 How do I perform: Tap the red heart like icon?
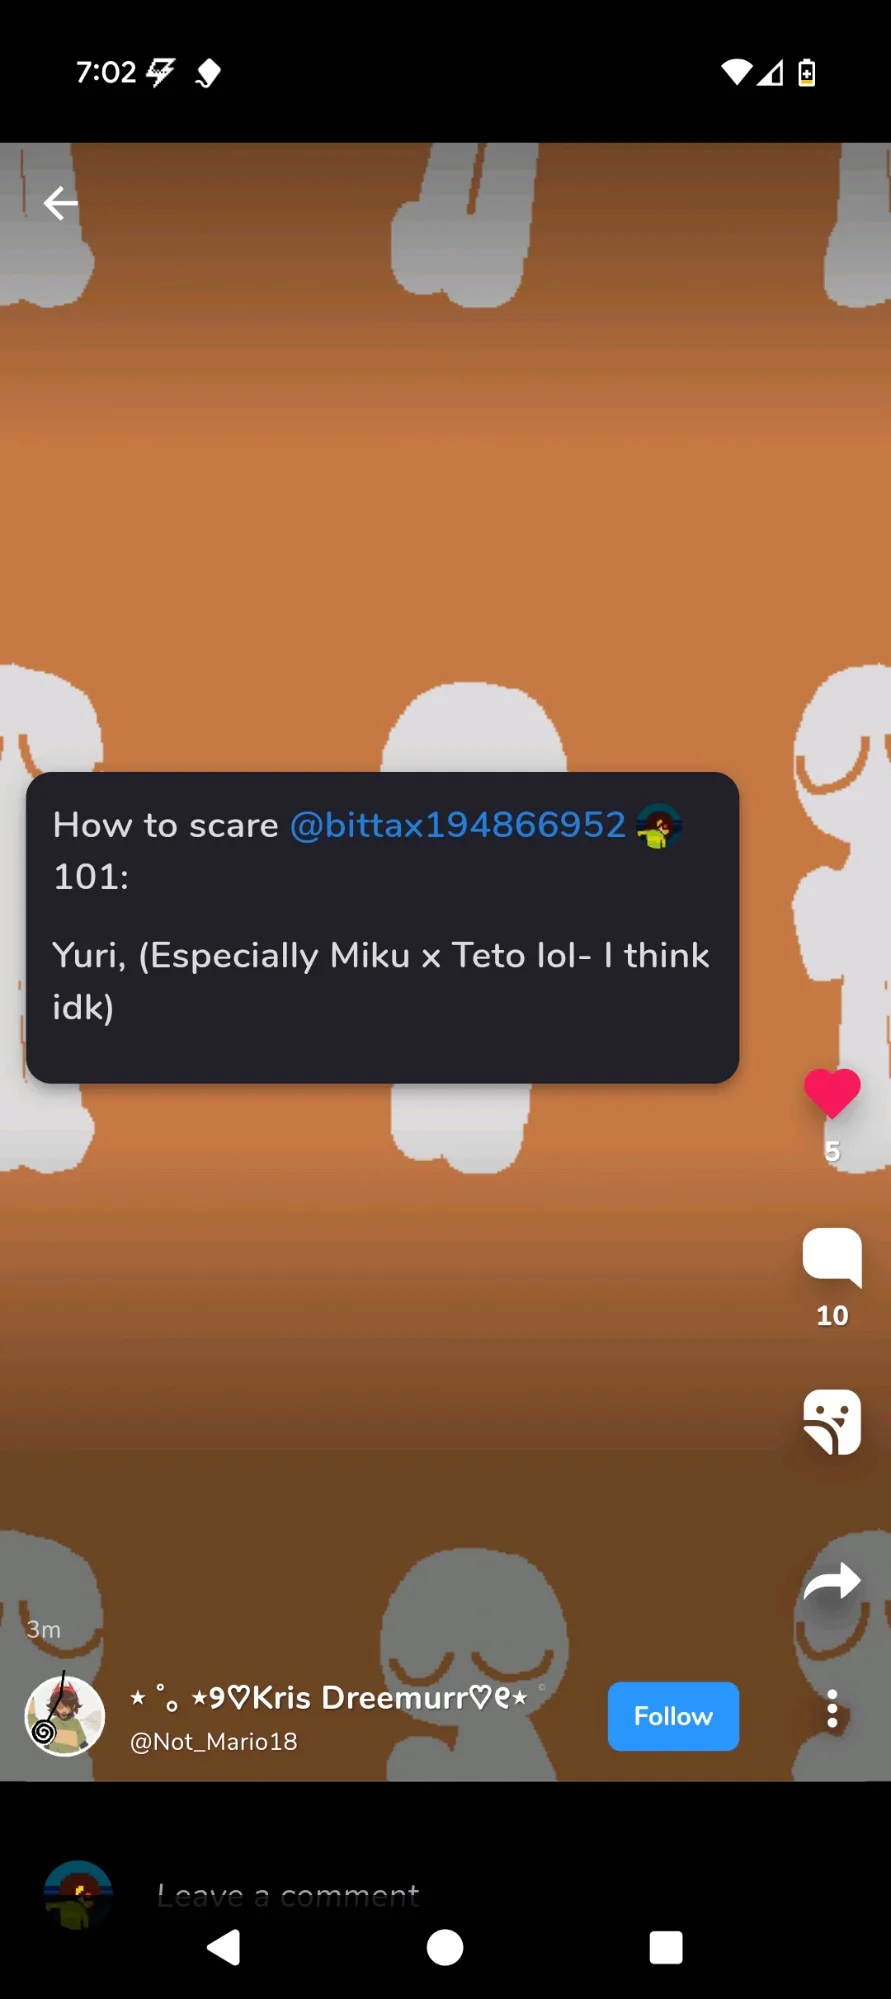(x=832, y=1093)
